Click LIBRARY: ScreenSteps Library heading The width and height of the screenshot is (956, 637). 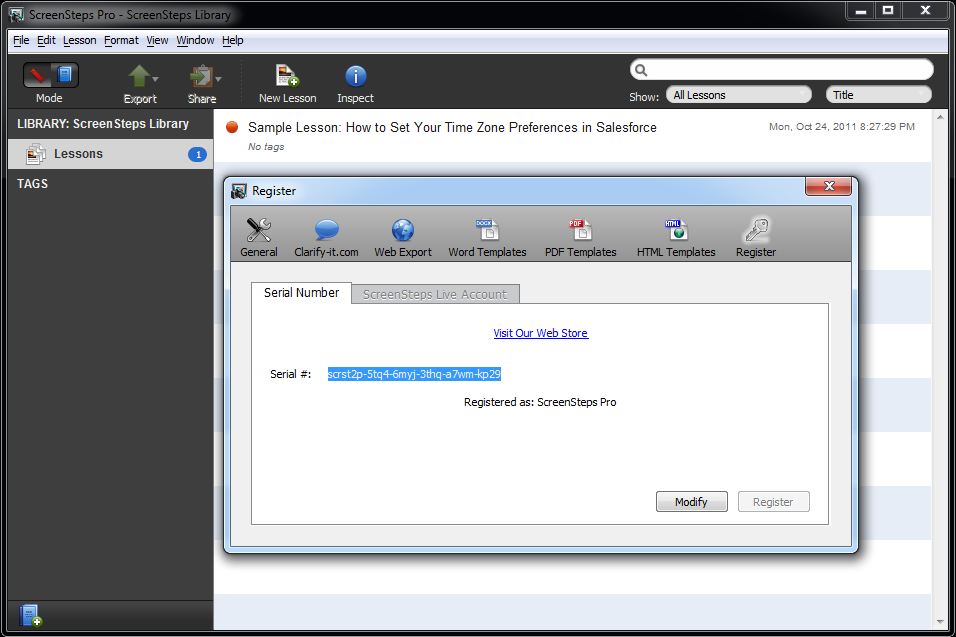coord(103,124)
